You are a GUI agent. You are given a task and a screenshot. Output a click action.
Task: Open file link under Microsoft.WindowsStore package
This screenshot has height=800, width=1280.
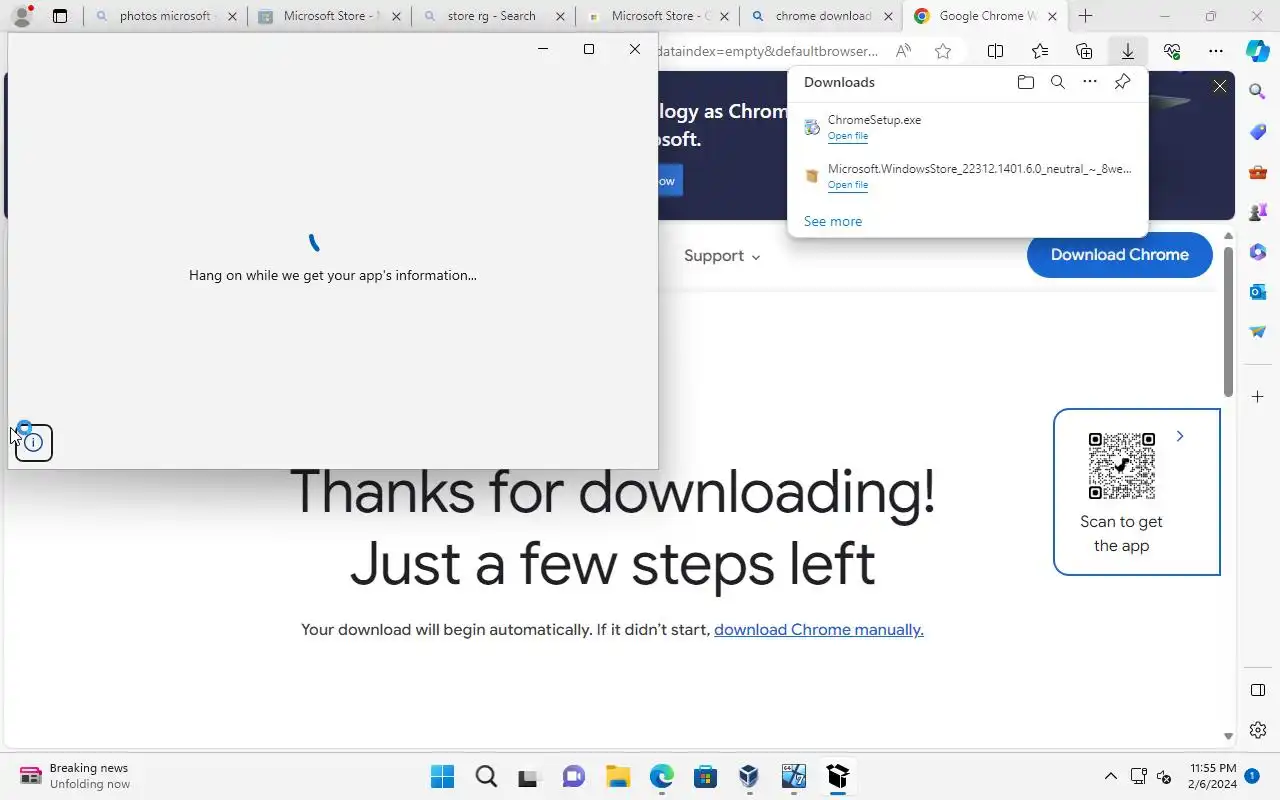pos(848,185)
